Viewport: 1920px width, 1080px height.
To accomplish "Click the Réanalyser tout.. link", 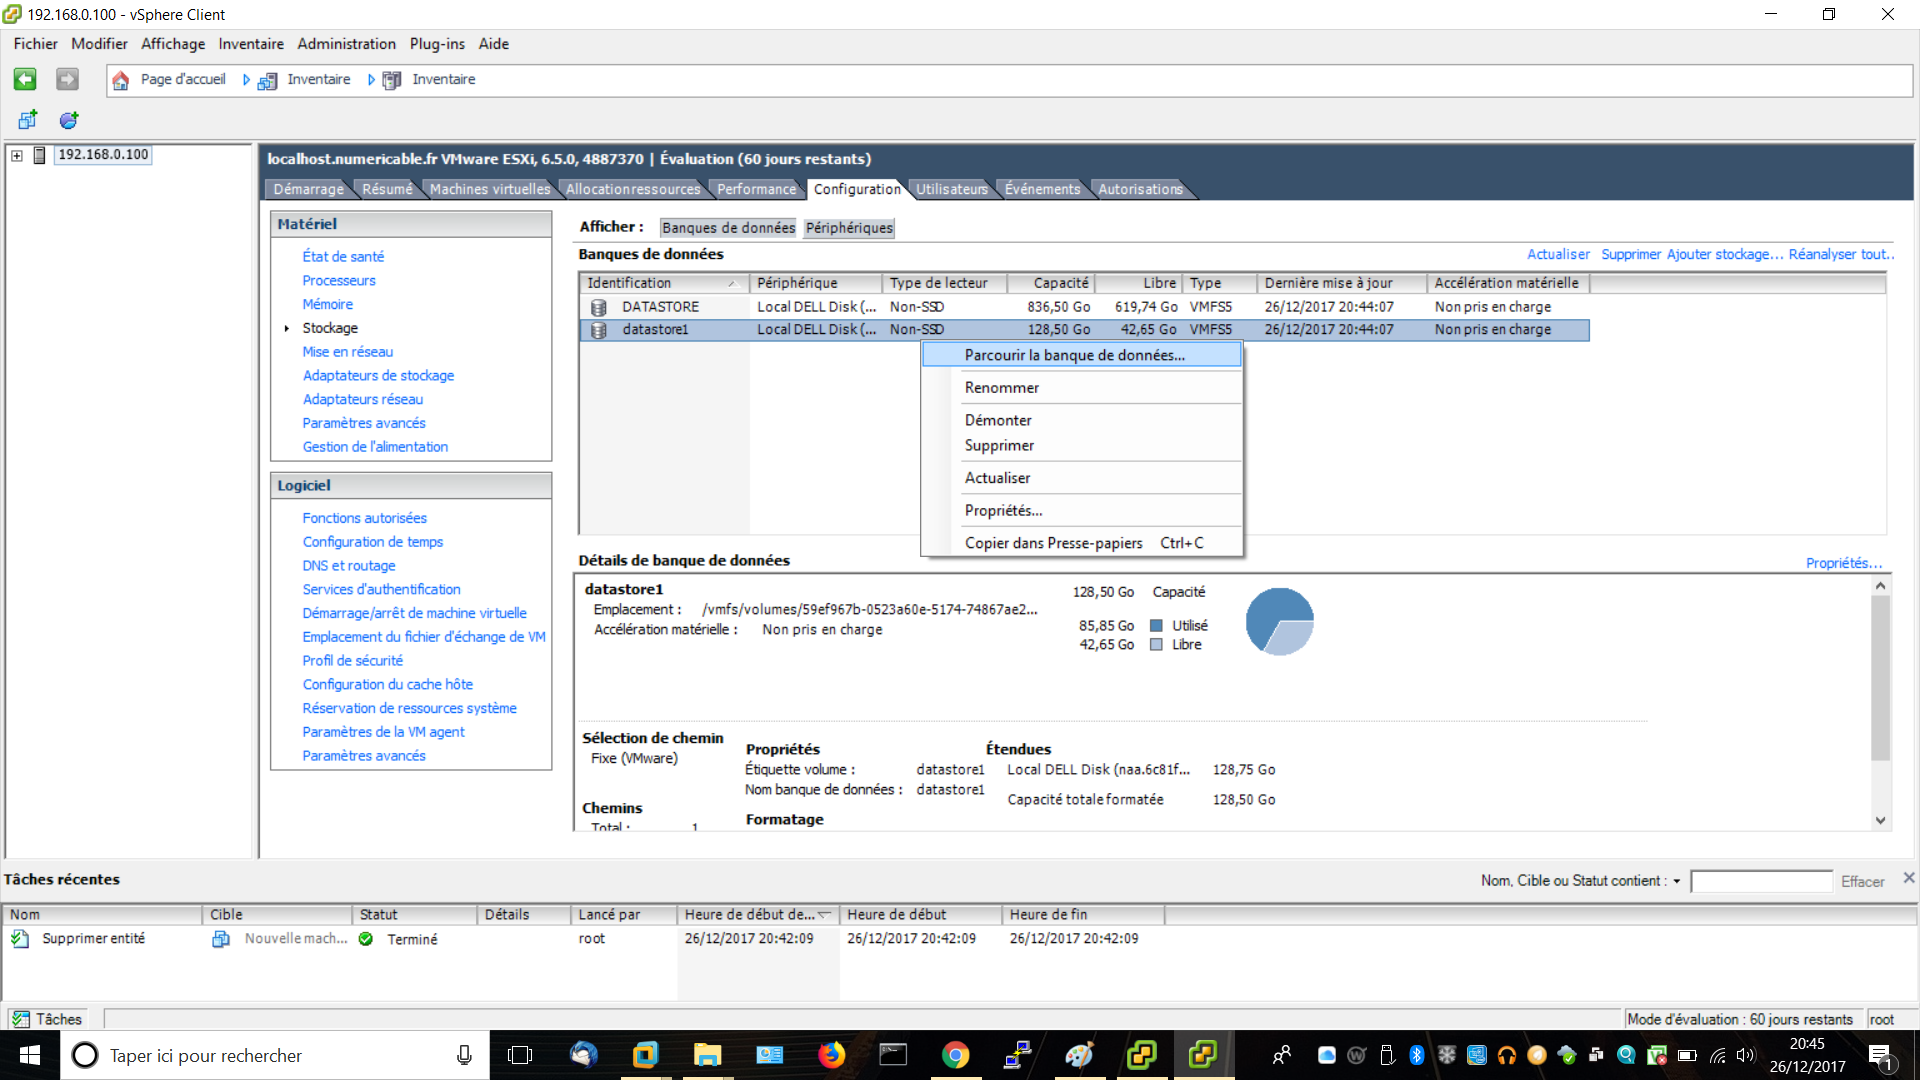I will pos(1841,255).
